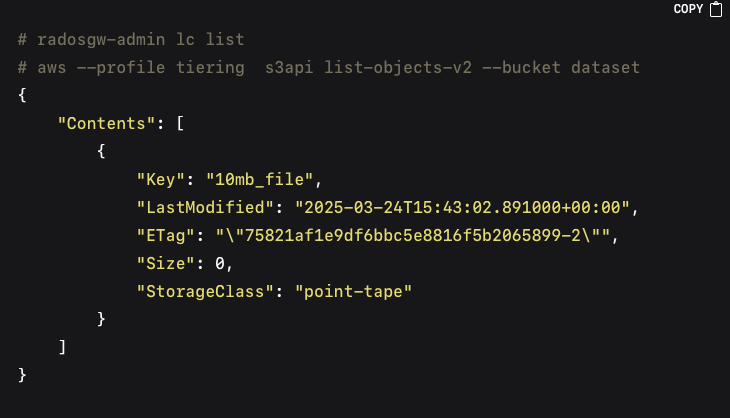Viewport: 730px width, 418px height.
Task: Click the COPY button label
Action: click(x=688, y=9)
